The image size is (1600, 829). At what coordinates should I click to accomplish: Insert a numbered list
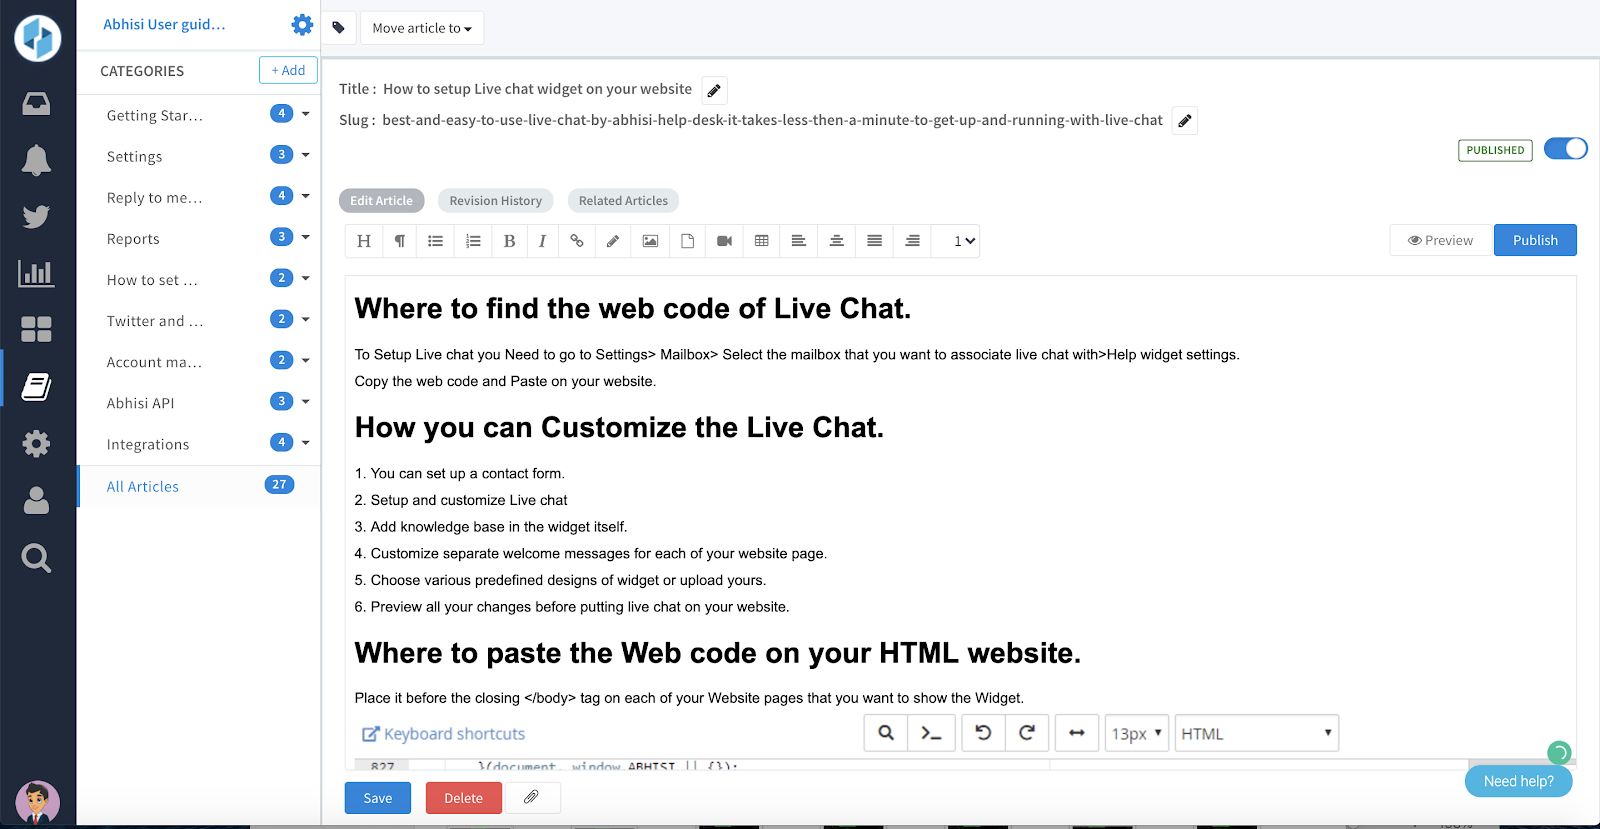pos(473,241)
